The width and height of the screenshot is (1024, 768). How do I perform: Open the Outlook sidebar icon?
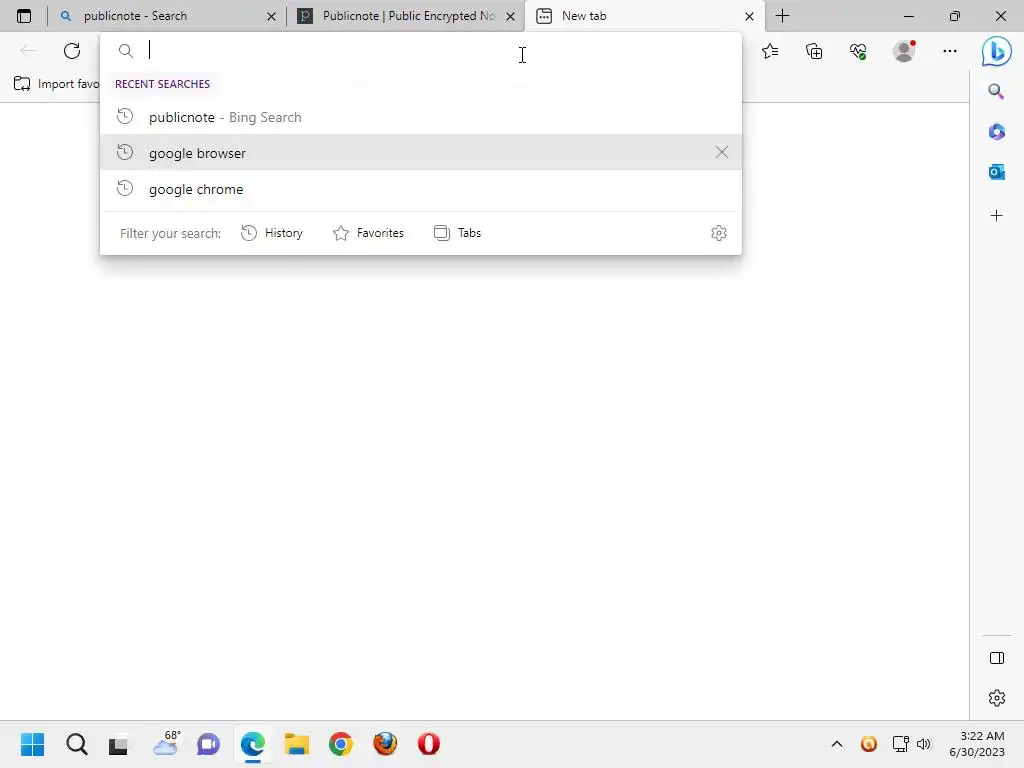[997, 172]
